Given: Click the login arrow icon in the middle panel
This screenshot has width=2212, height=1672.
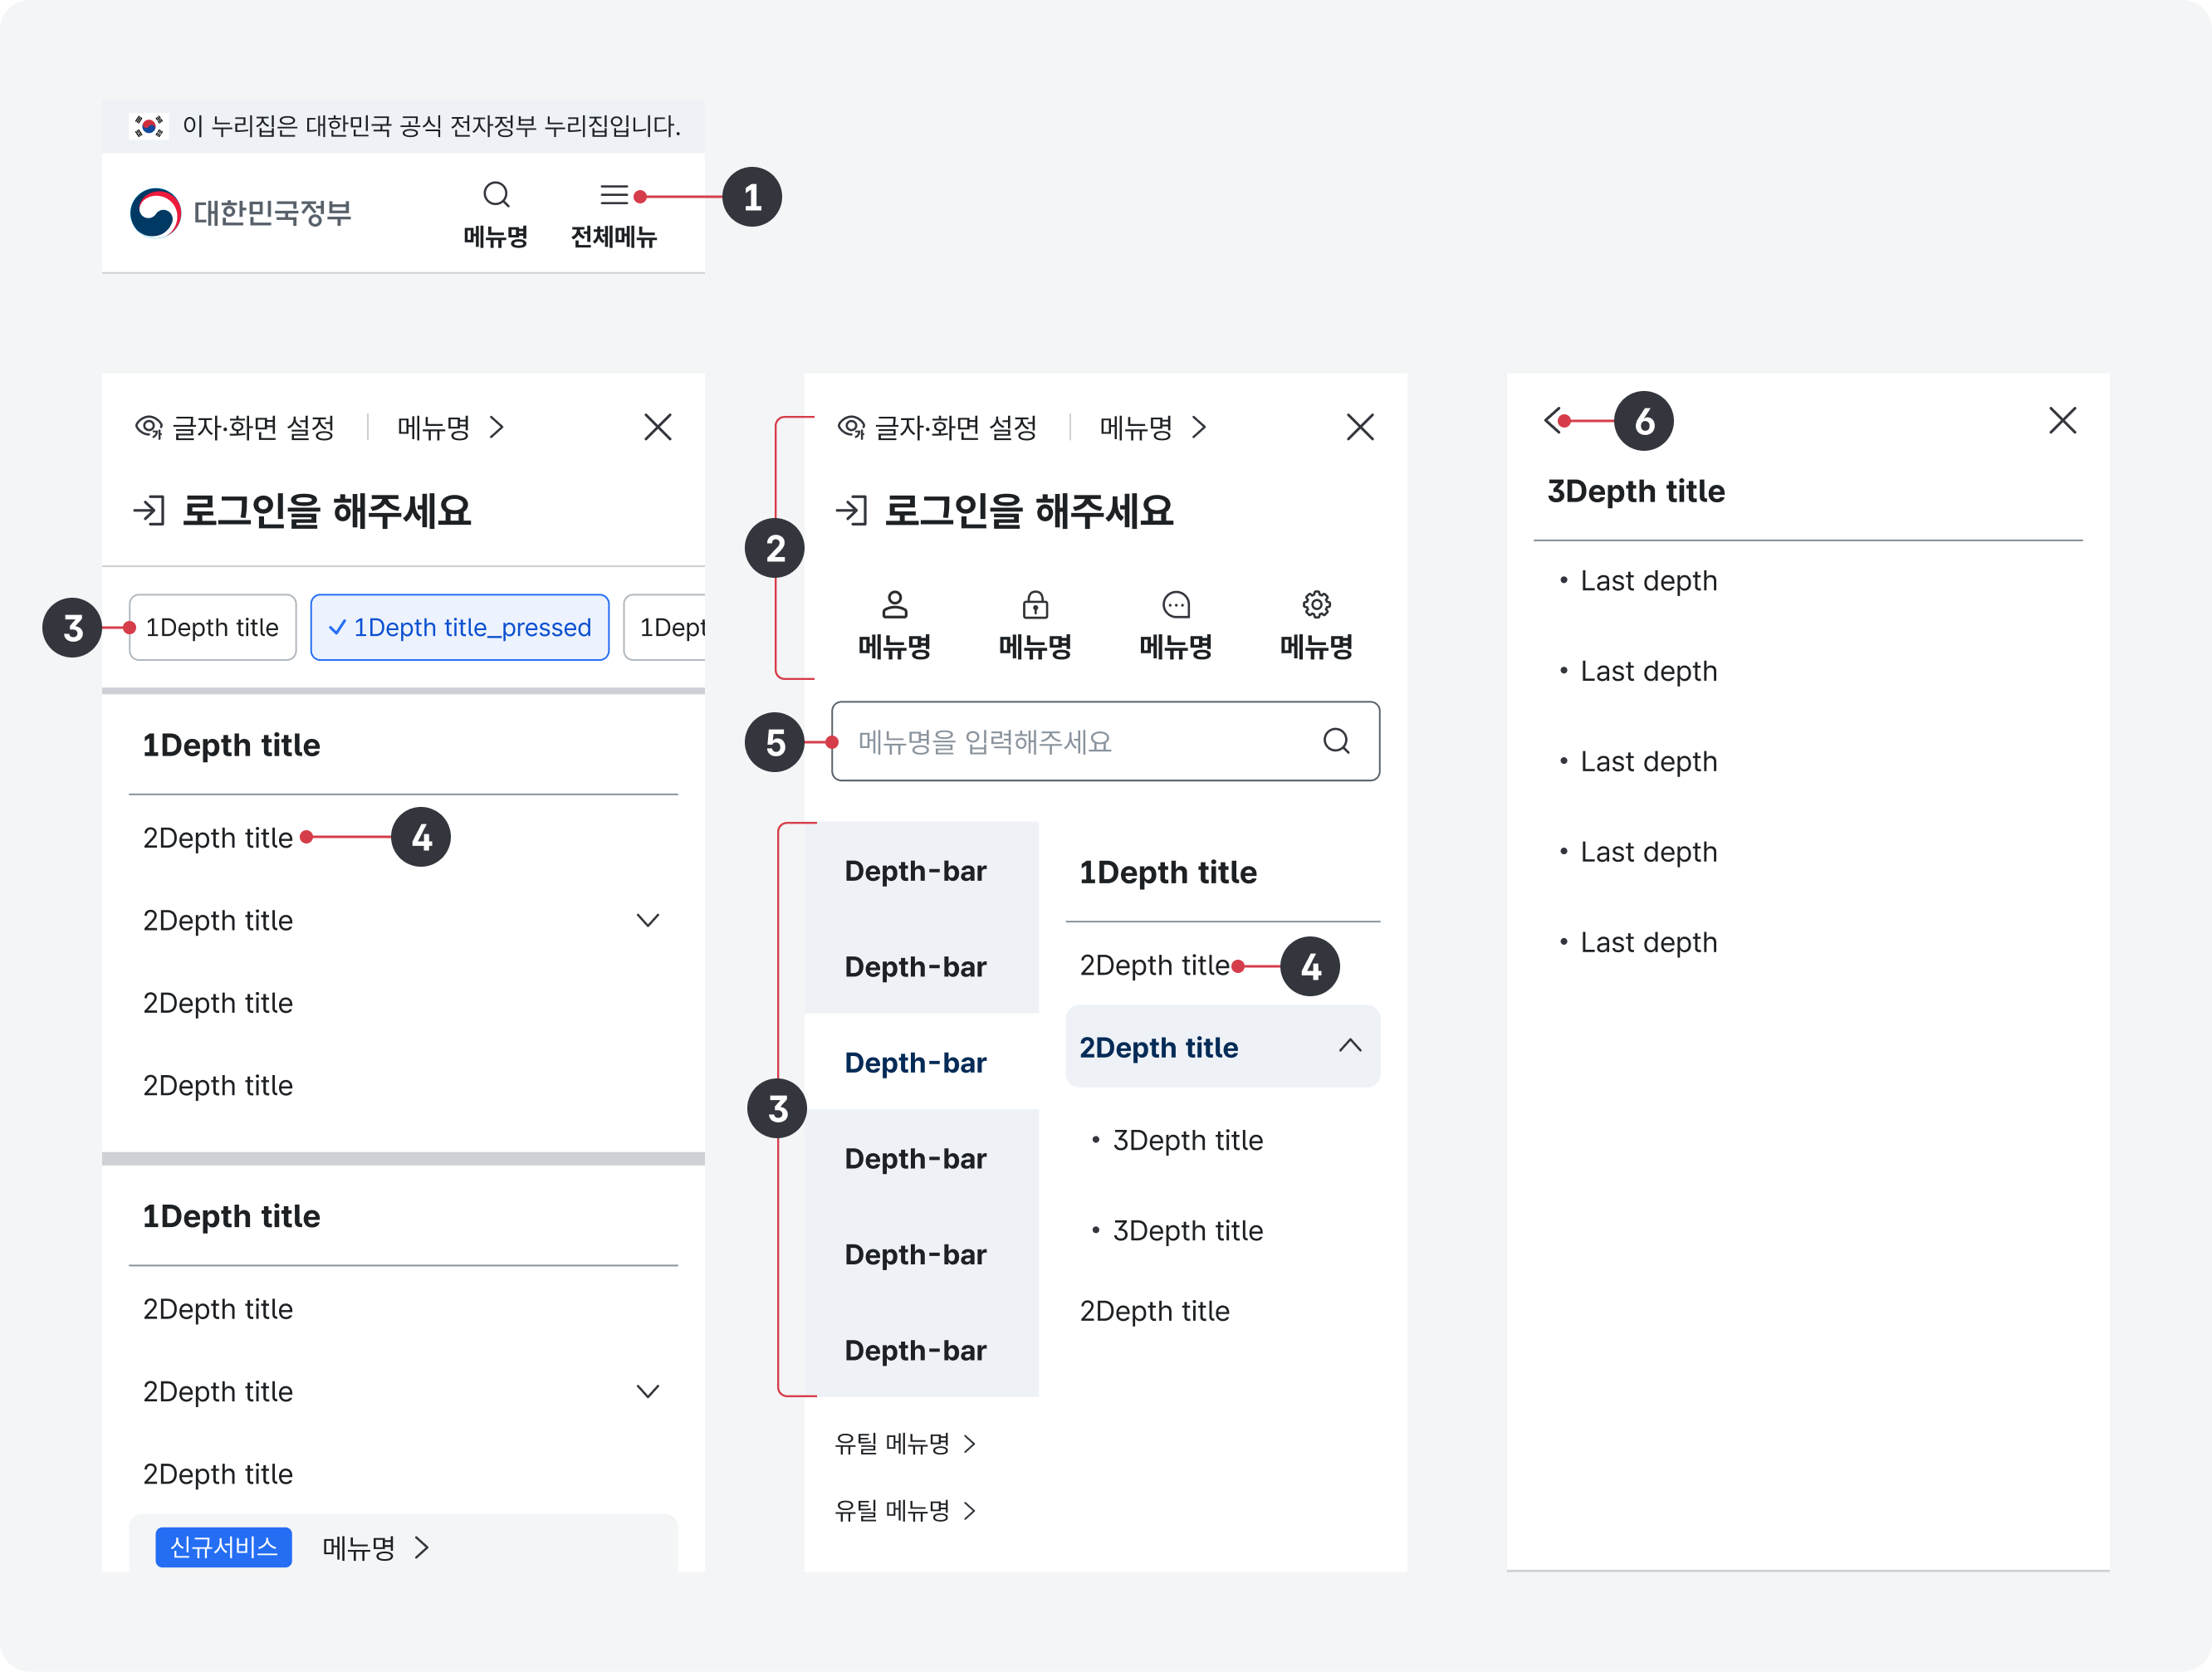Looking at the screenshot, I should [852, 511].
